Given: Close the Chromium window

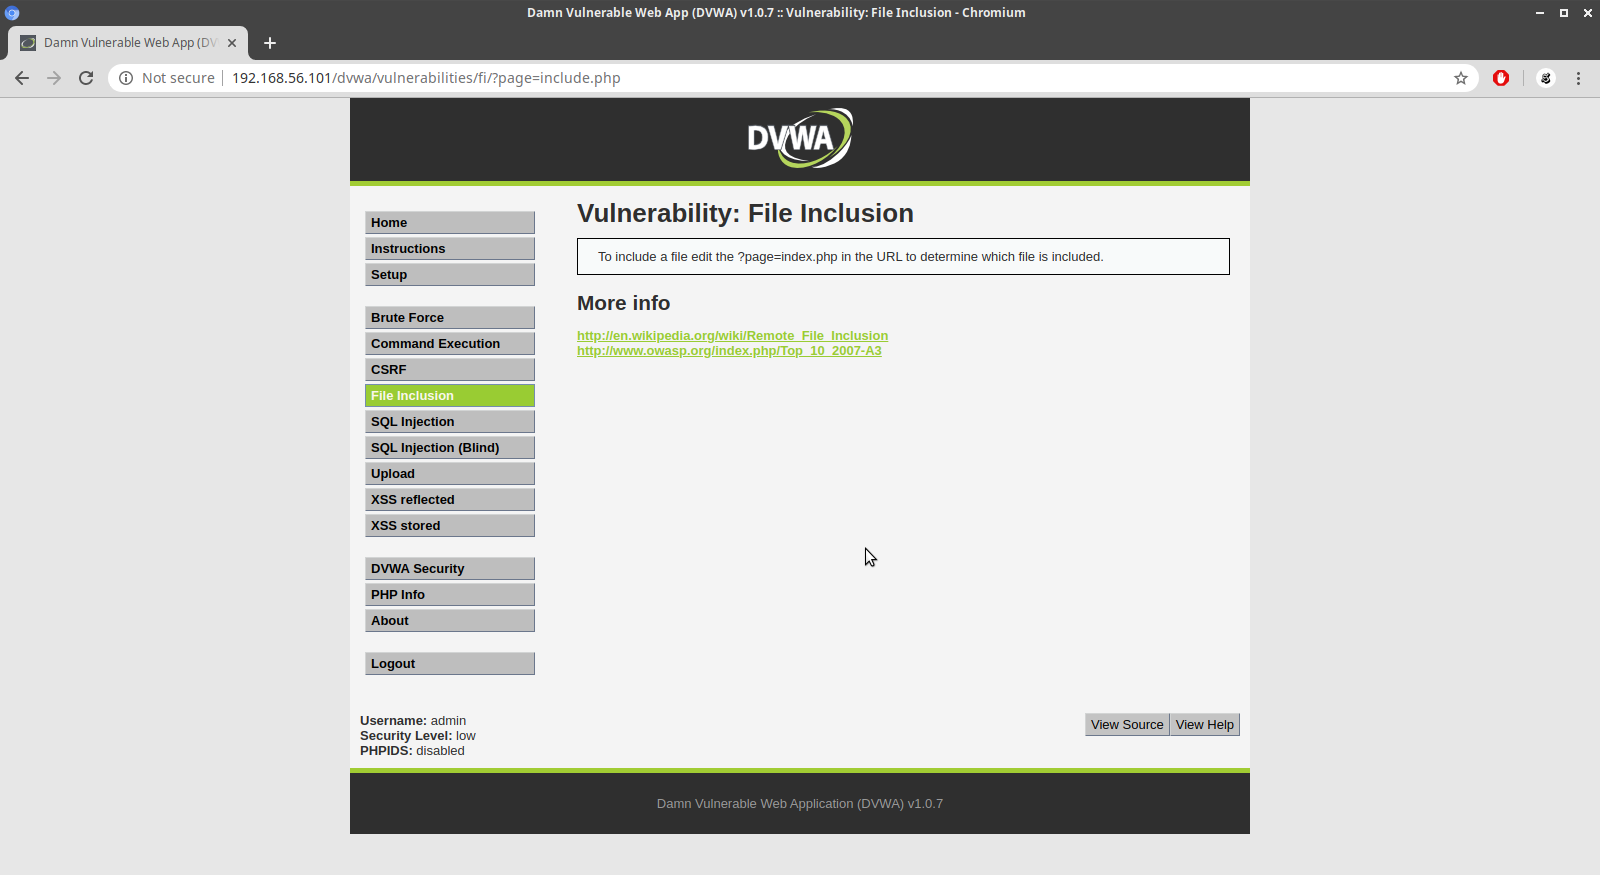Looking at the screenshot, I should tap(1588, 13).
